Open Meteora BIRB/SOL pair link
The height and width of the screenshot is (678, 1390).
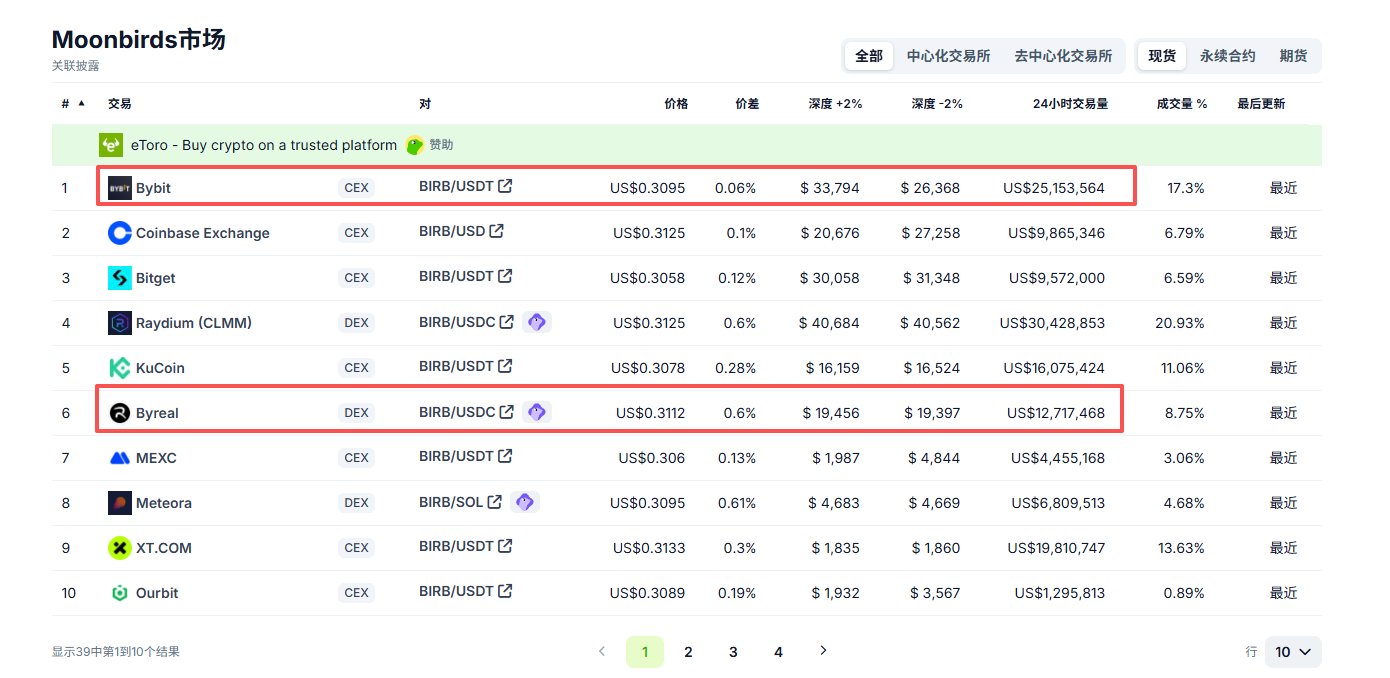[451, 502]
